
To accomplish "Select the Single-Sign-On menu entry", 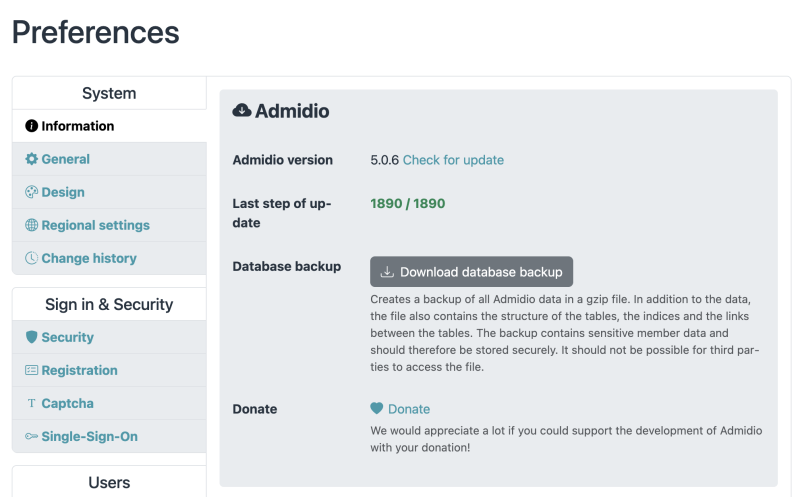I will coord(89,436).
